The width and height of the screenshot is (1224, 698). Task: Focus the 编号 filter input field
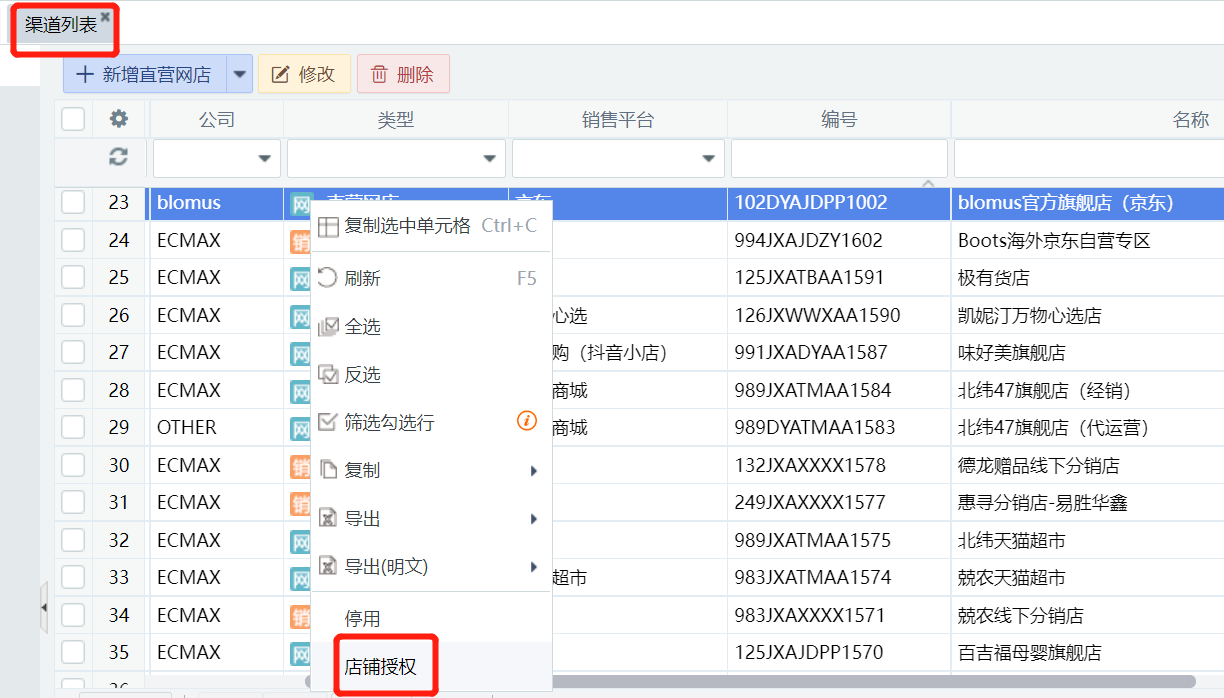[x=839, y=158]
